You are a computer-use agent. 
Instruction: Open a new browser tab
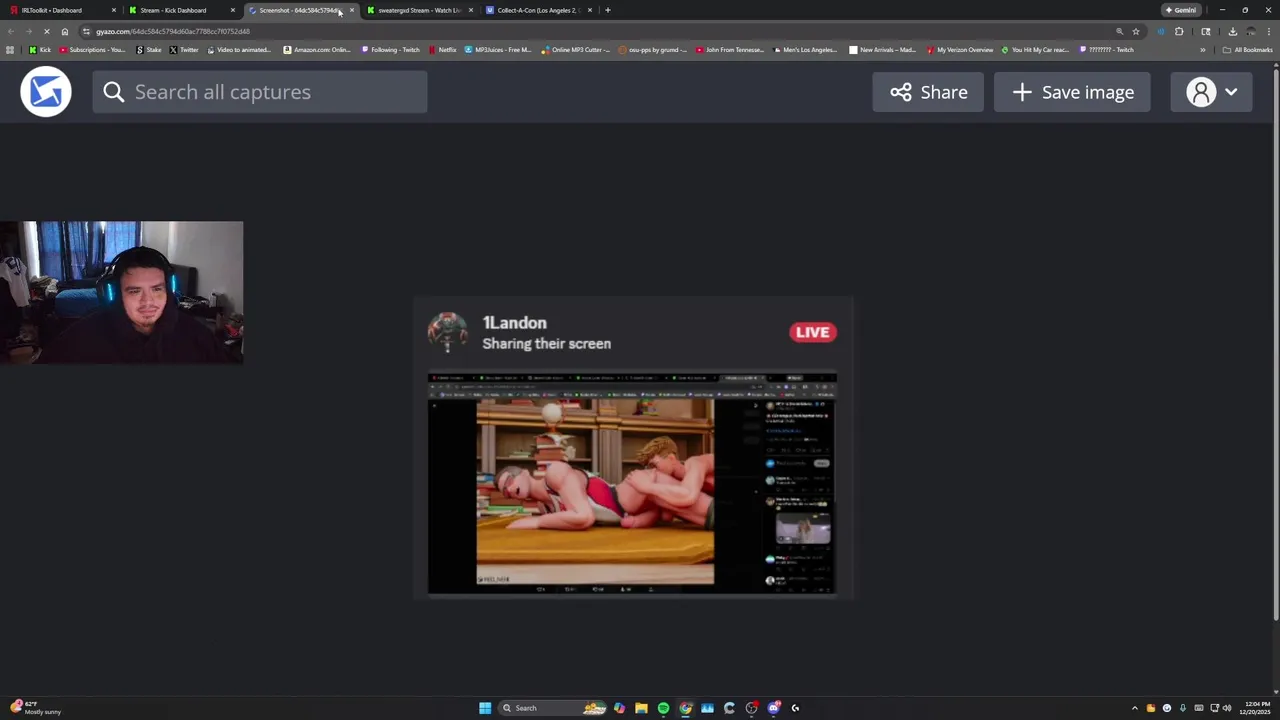coord(608,10)
